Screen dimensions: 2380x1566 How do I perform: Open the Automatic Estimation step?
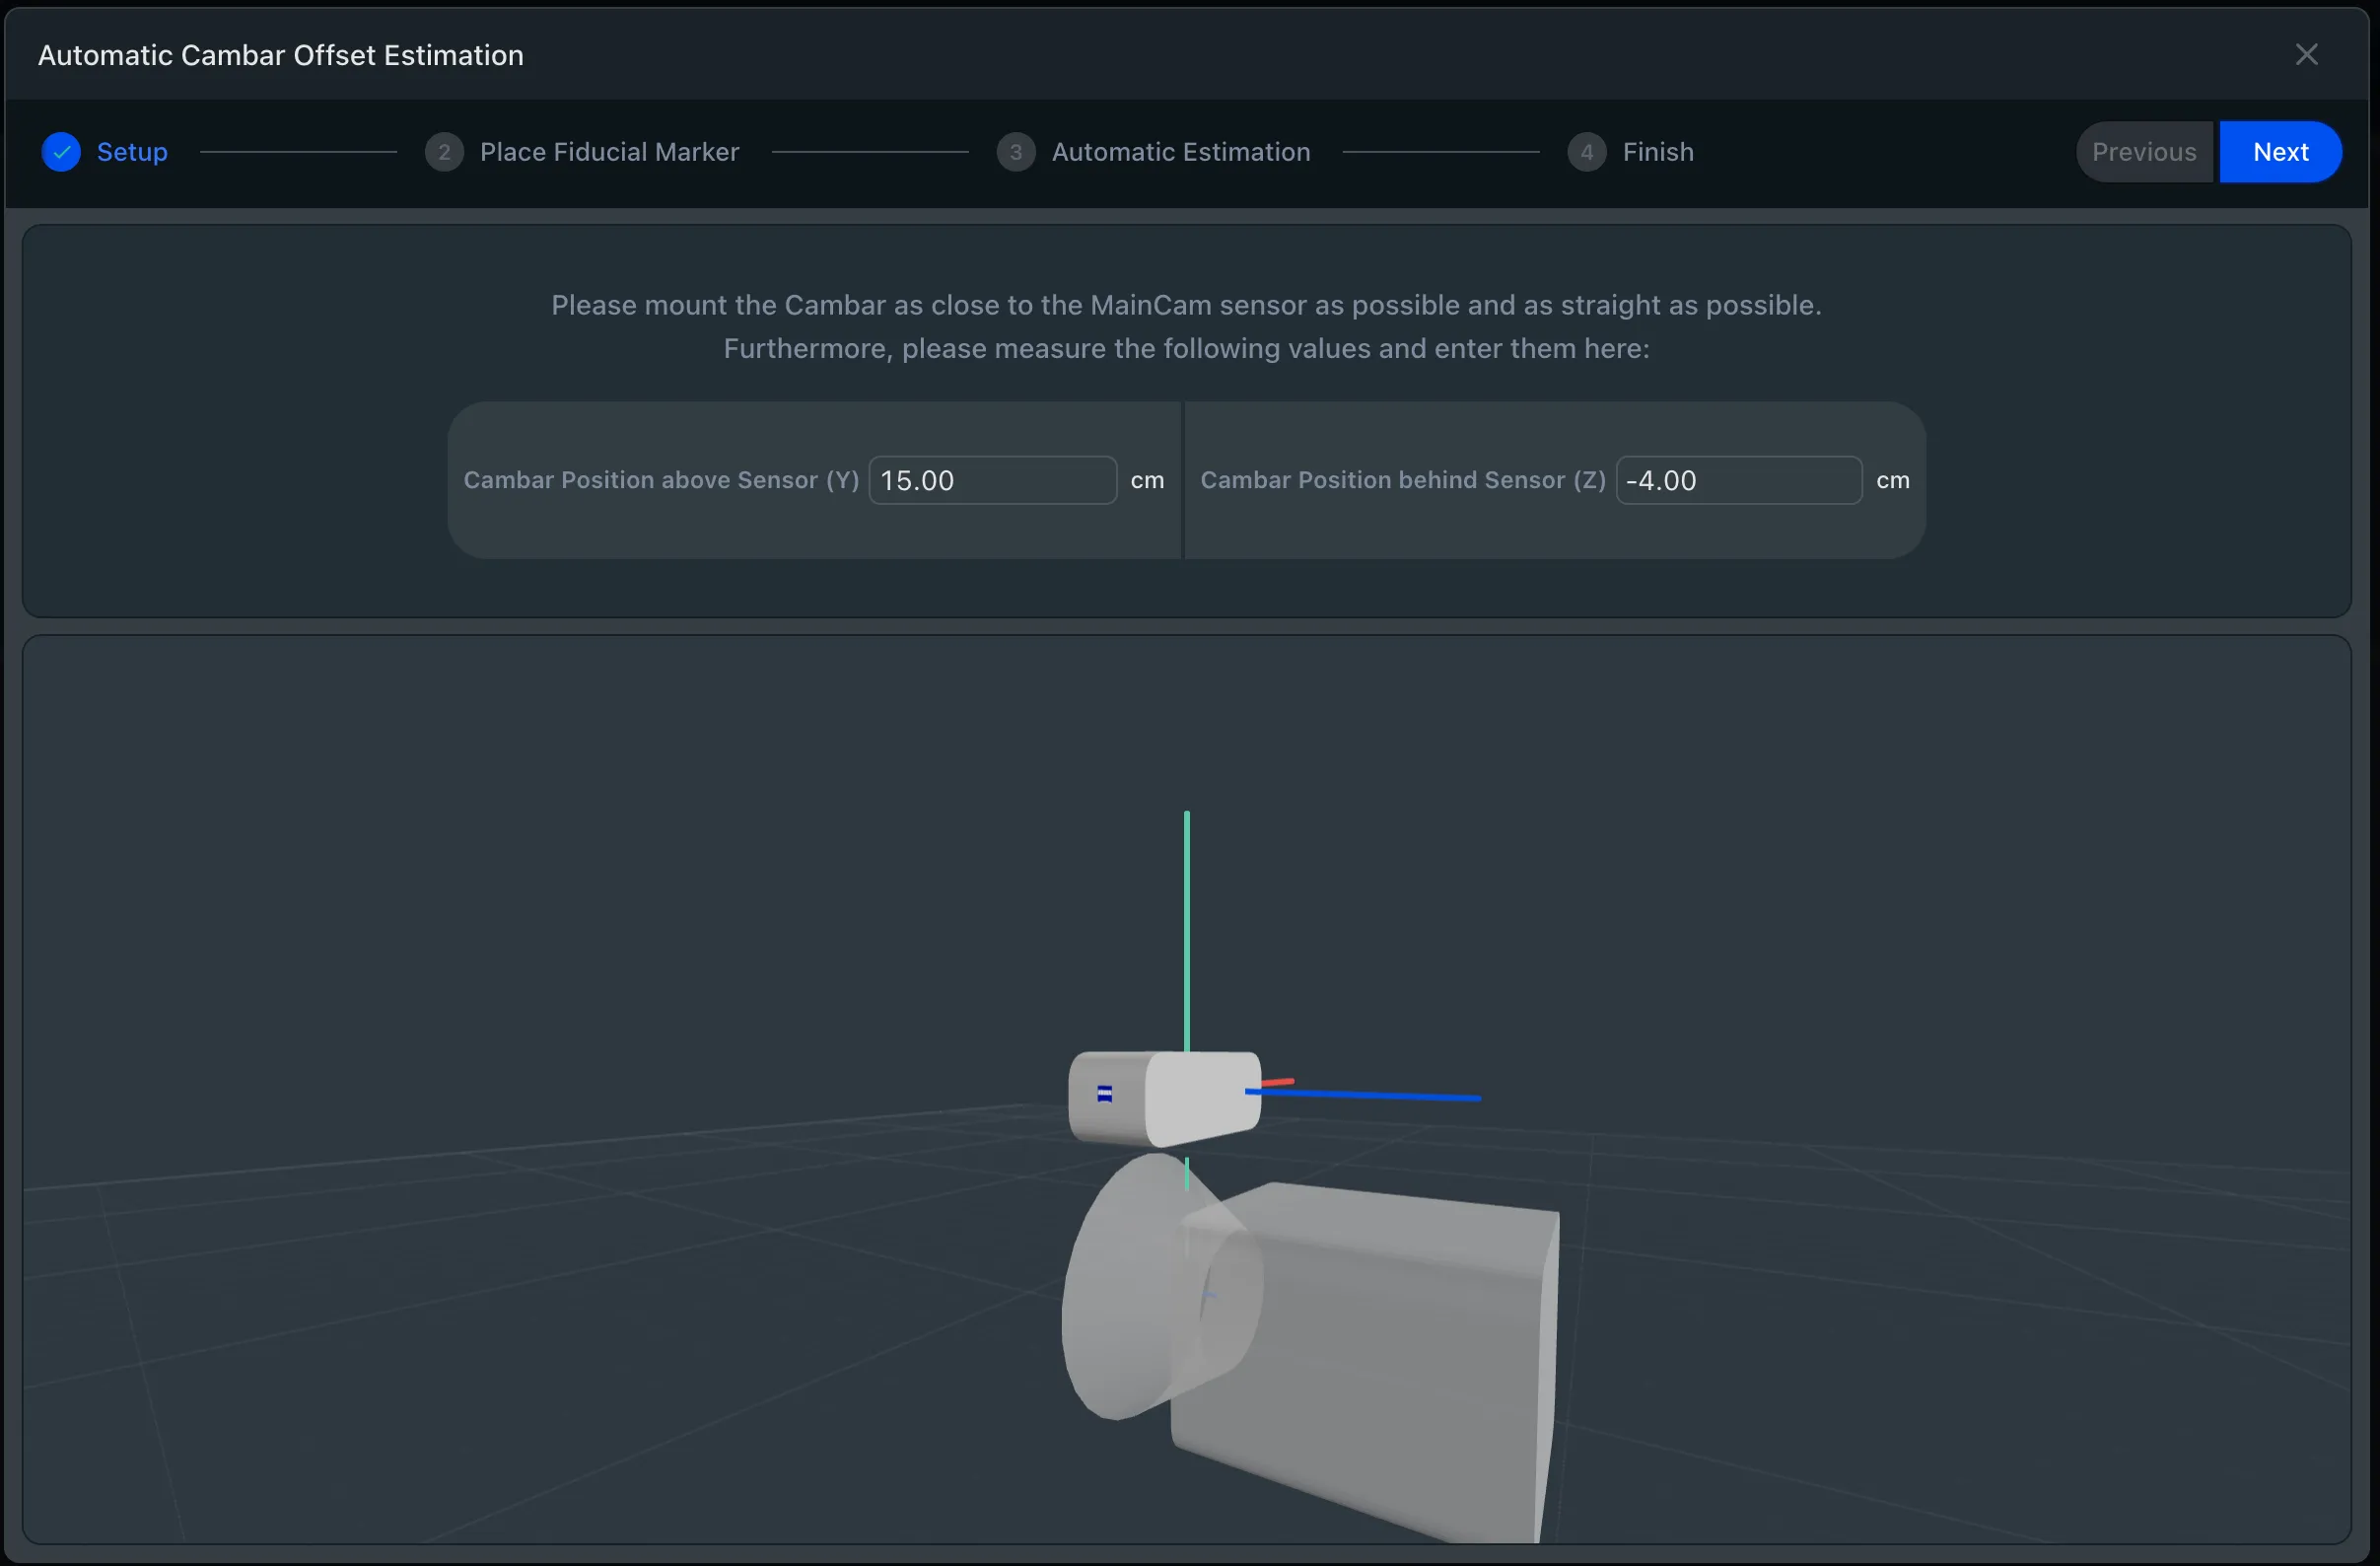[1181, 152]
